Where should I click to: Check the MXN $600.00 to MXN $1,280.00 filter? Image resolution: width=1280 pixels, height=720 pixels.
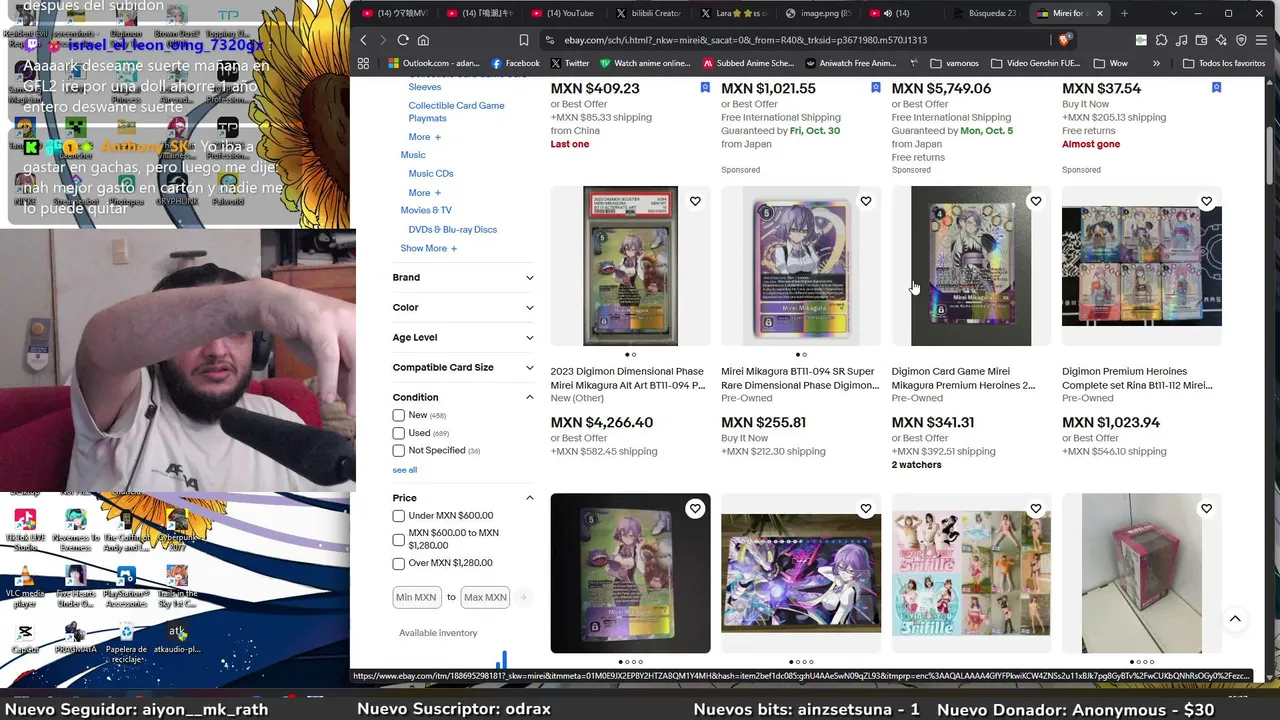click(x=399, y=540)
